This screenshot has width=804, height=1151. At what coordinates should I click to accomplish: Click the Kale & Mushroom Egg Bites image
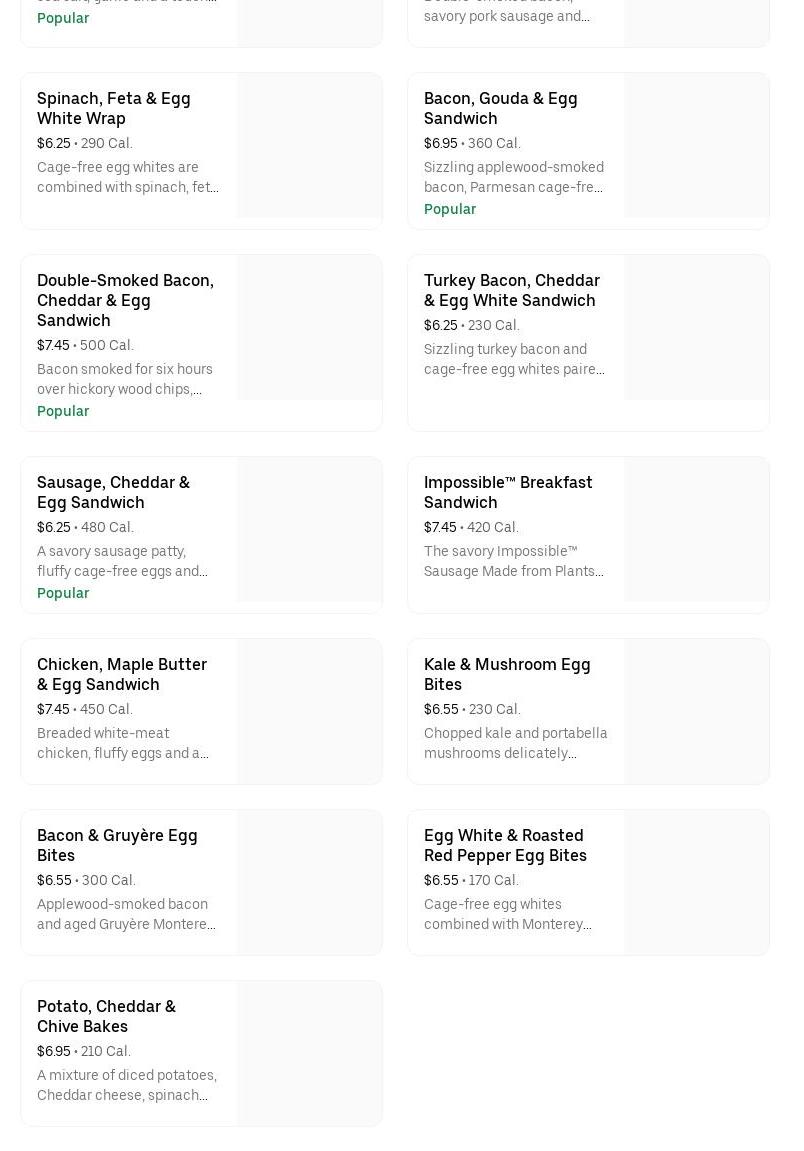tap(696, 711)
